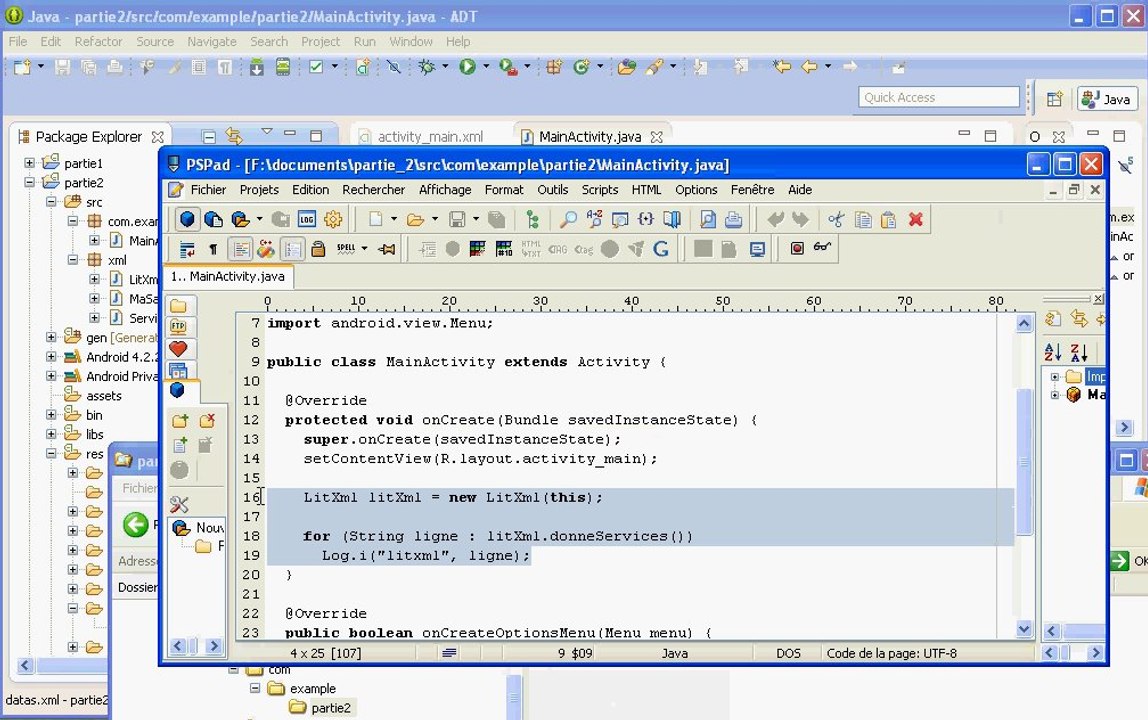Toggle the pin window icon in PSPad
1148x720 pixels.
click(x=387, y=249)
